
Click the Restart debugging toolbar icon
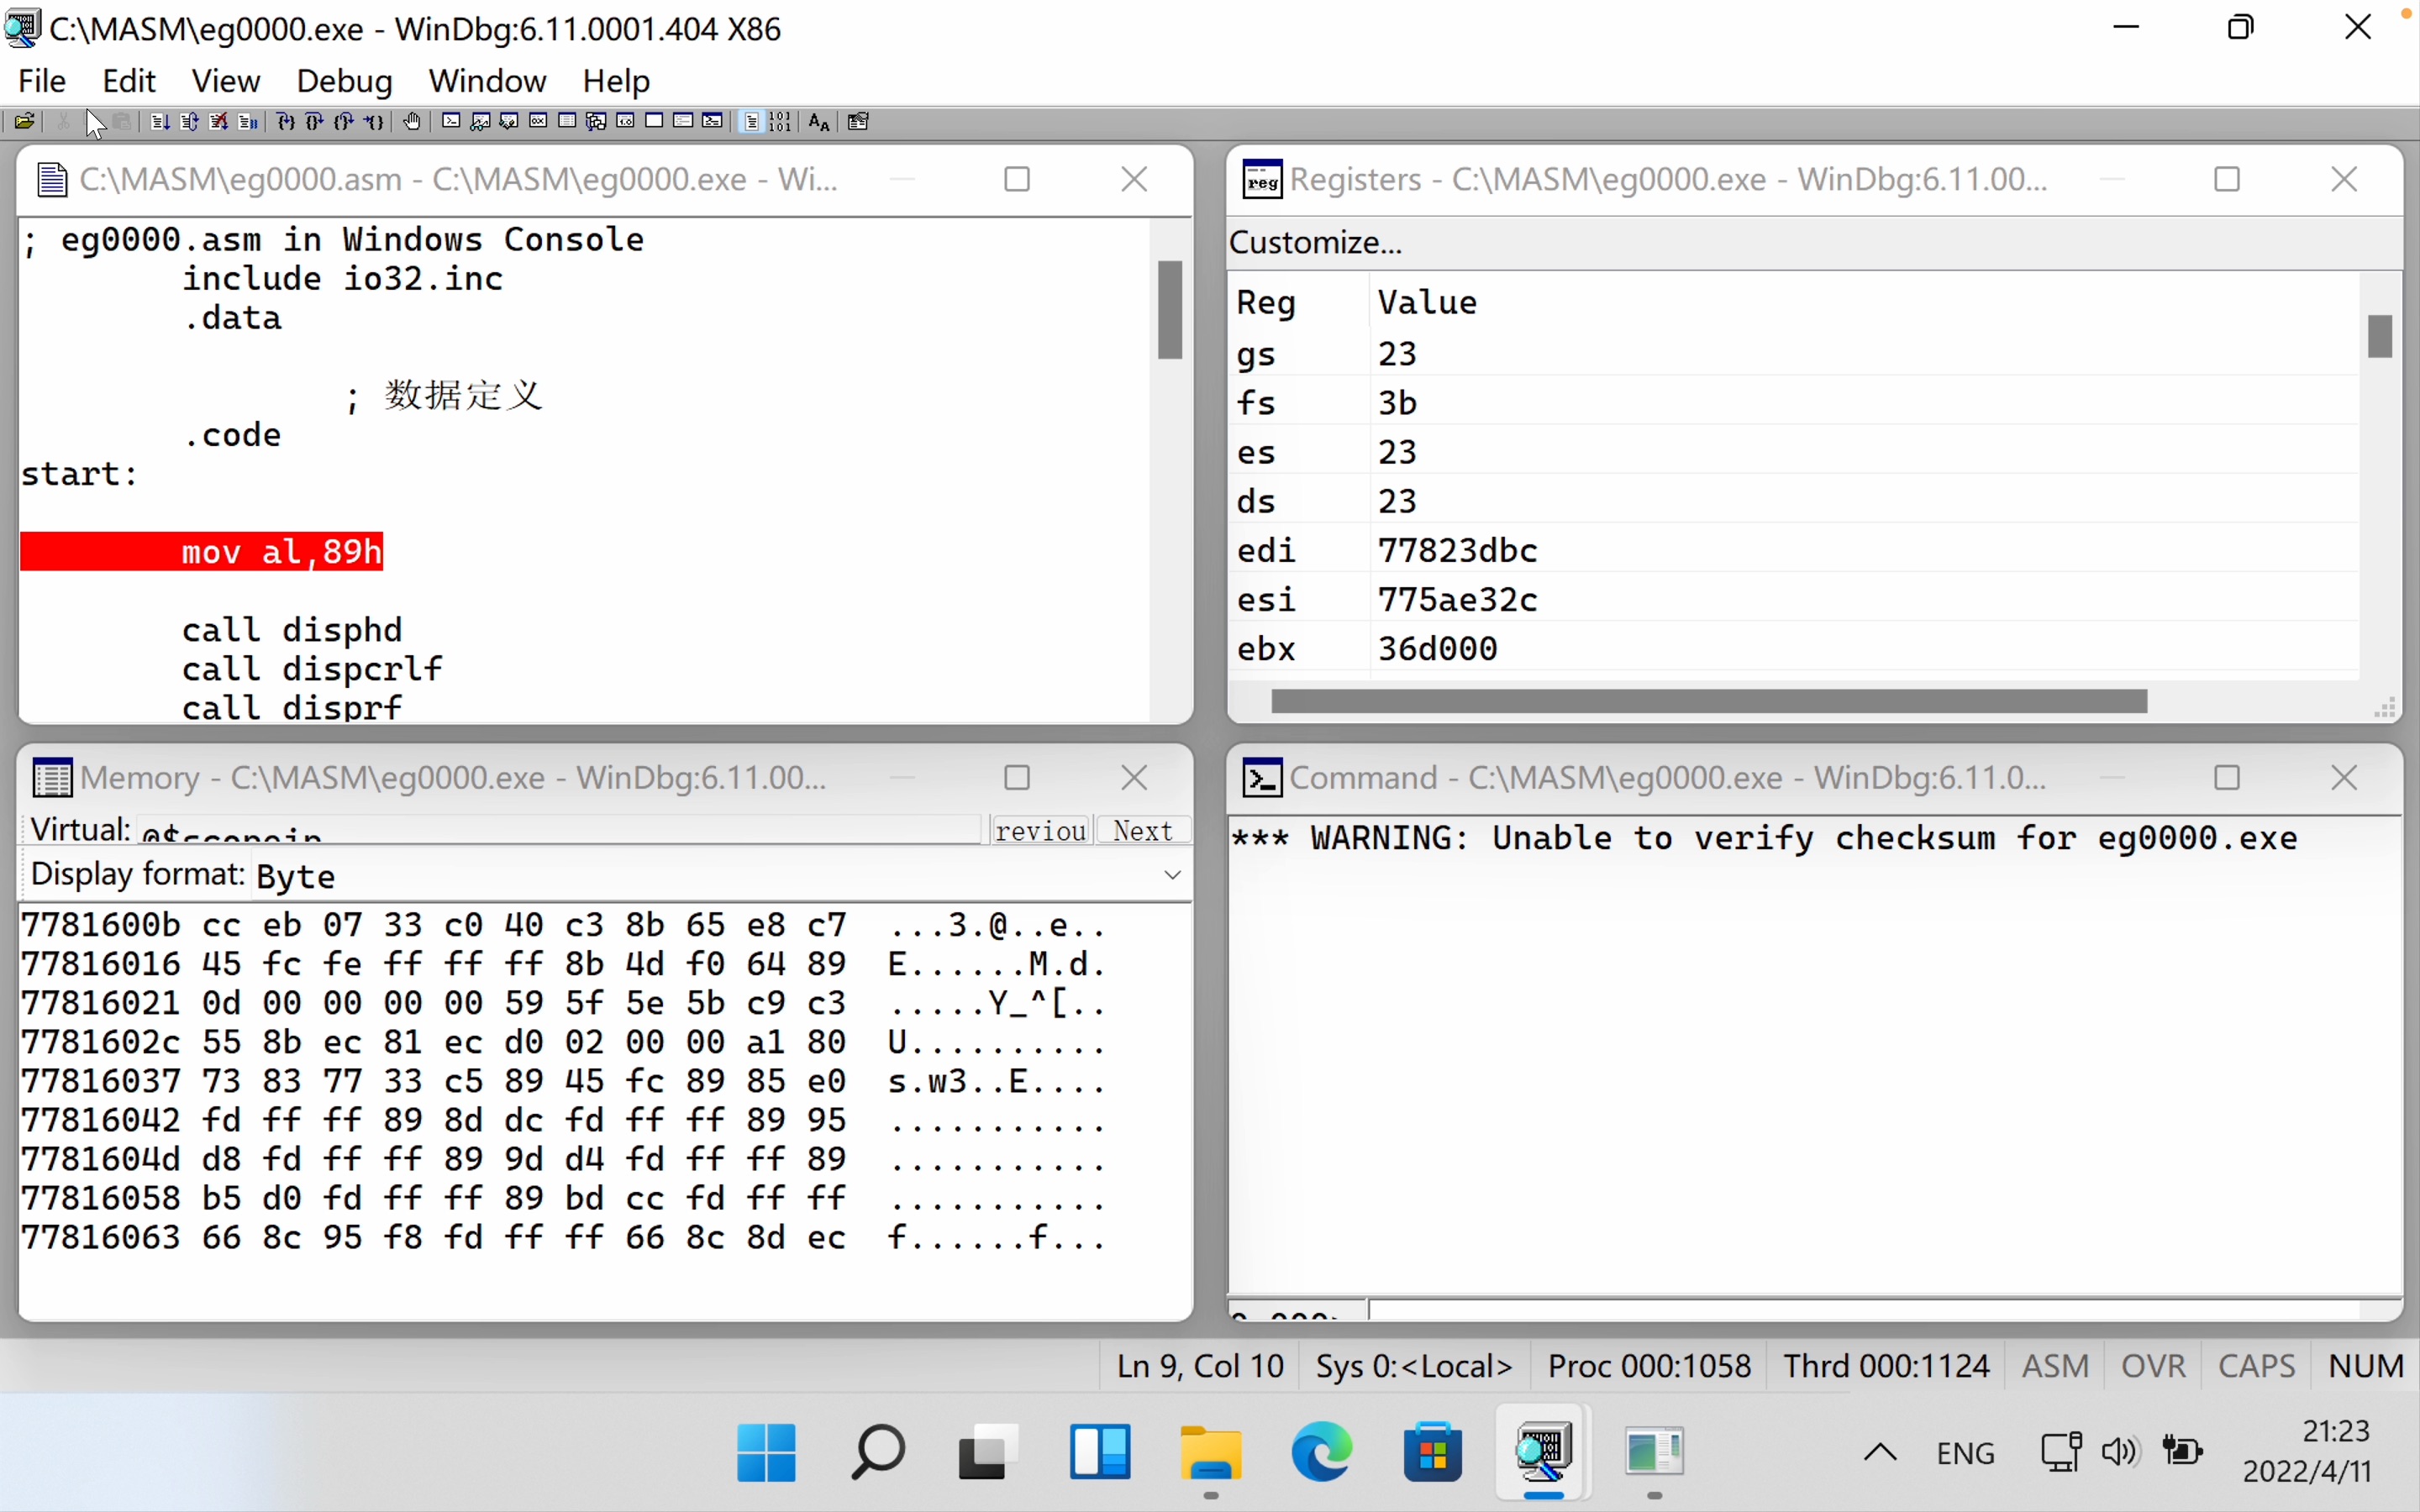click(189, 121)
